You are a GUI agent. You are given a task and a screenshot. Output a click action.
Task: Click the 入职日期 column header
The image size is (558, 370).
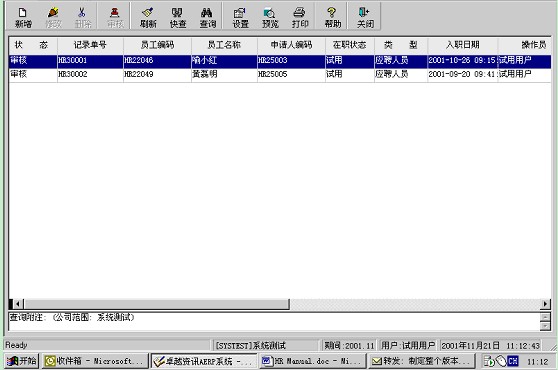pyautogui.click(x=463, y=45)
